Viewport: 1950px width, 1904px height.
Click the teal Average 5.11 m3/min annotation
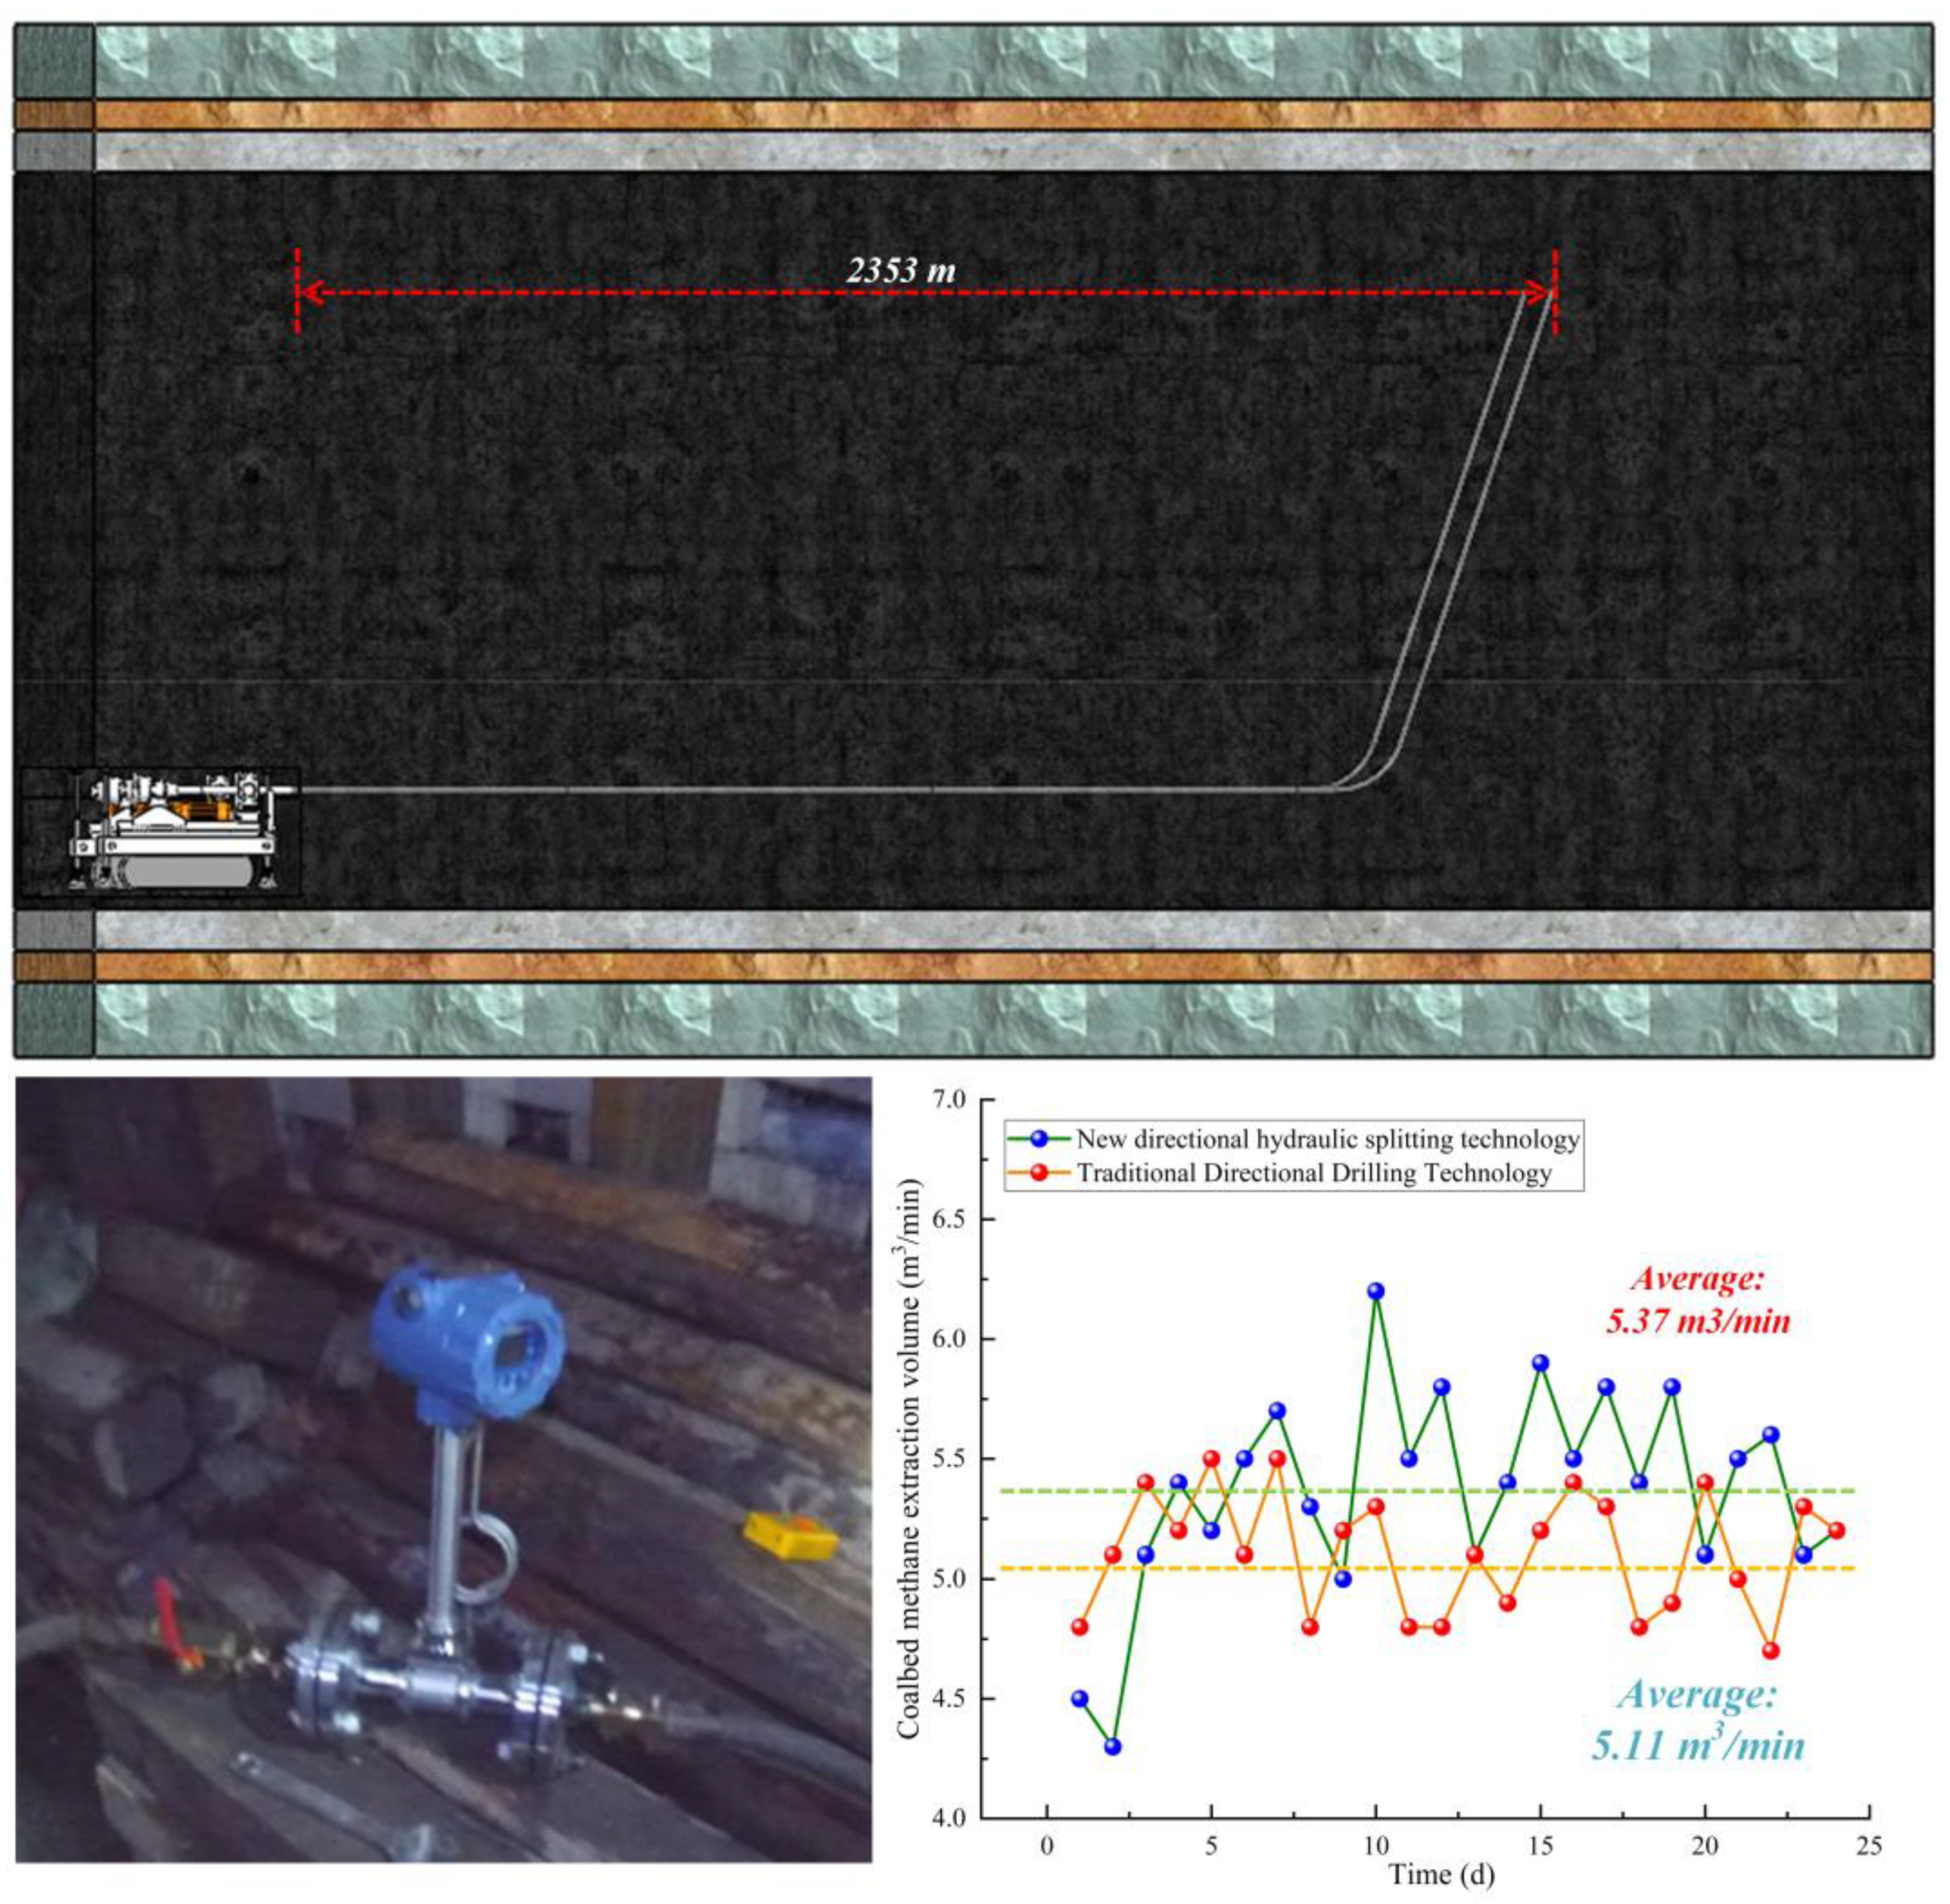(1698, 1720)
